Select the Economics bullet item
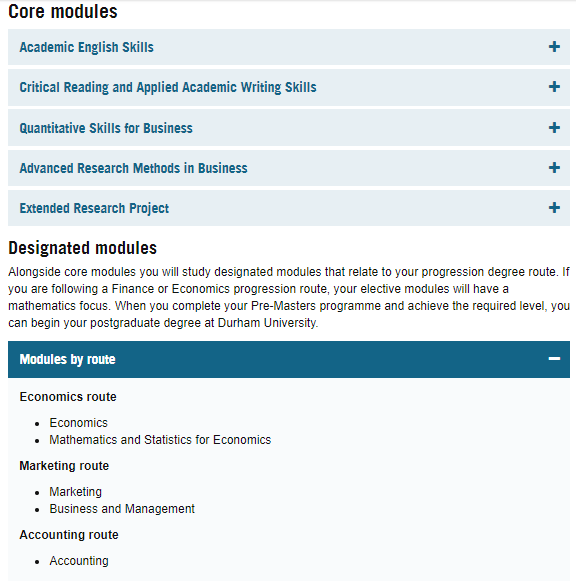This screenshot has width=576, height=581. tap(79, 423)
